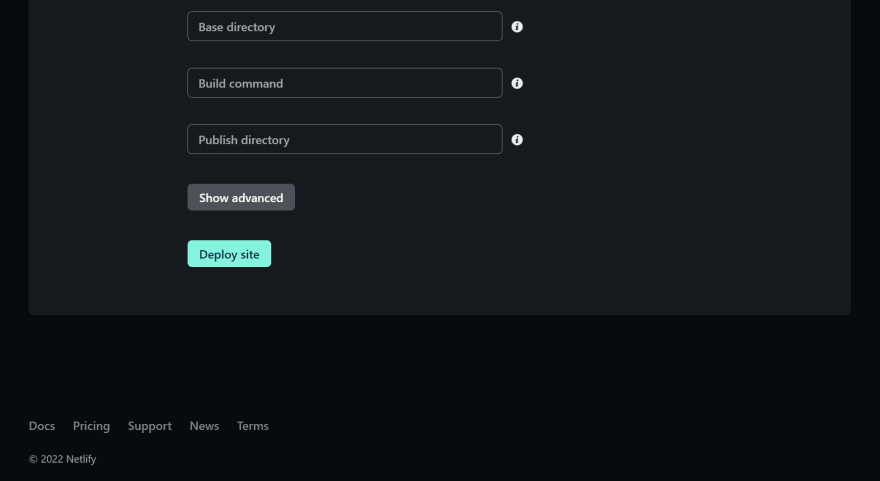
Task: Open the News footer link
Action: pos(204,426)
